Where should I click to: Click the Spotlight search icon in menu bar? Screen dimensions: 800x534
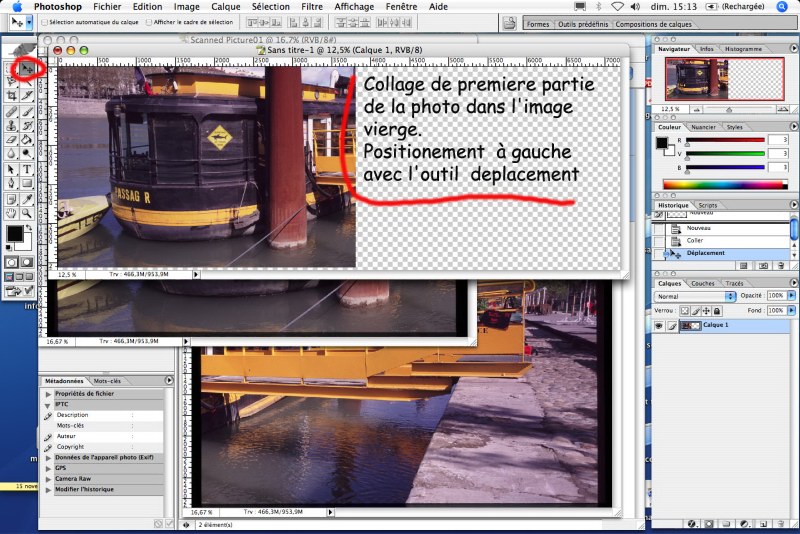coord(782,7)
